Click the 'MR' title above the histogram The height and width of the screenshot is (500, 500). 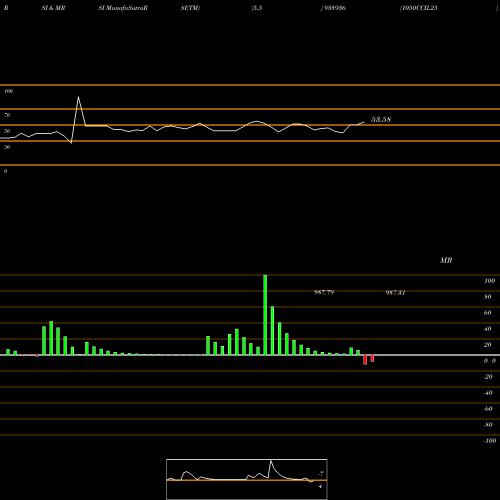tap(446, 260)
